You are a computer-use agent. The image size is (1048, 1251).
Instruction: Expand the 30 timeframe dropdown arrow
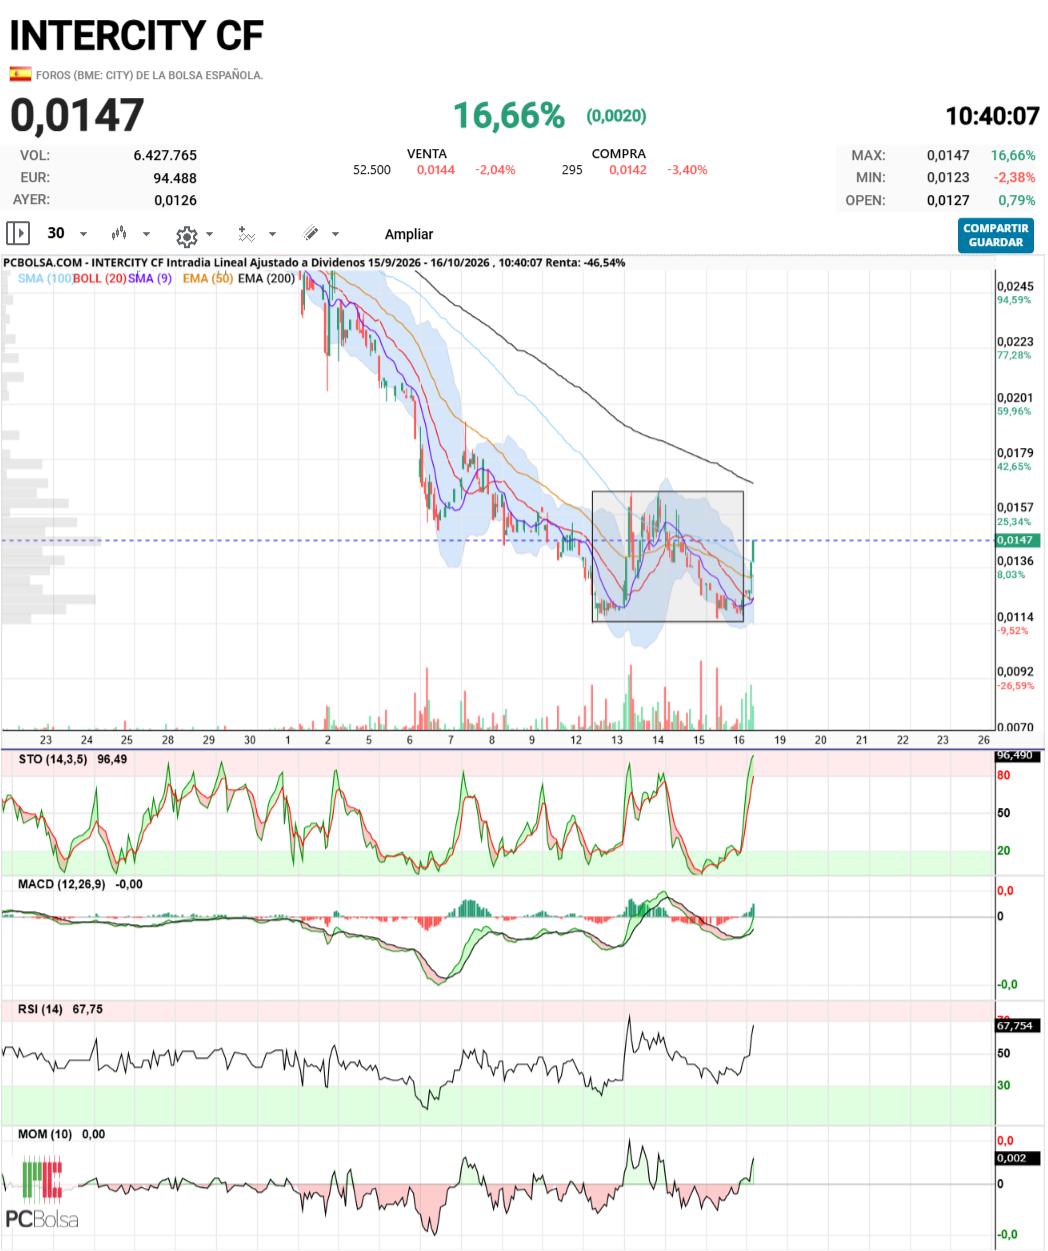point(83,234)
